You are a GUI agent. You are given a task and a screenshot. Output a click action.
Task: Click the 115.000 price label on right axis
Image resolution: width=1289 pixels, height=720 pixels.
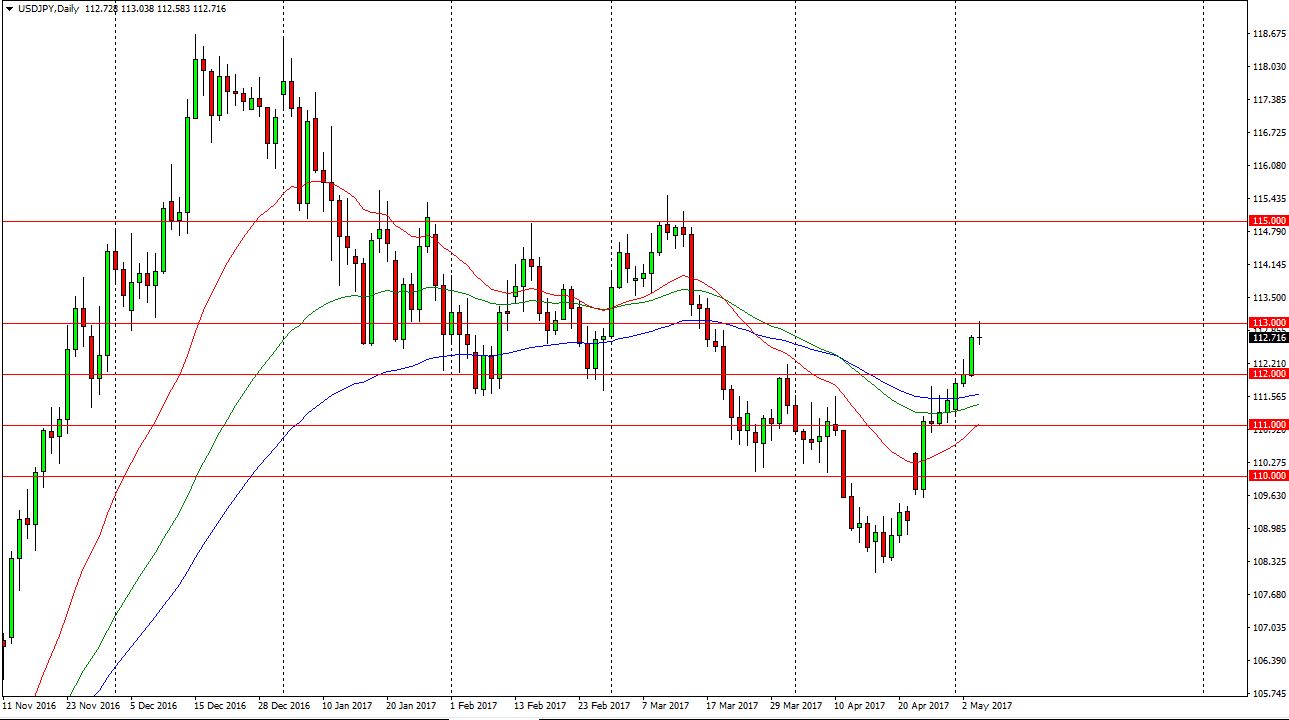[1267, 218]
